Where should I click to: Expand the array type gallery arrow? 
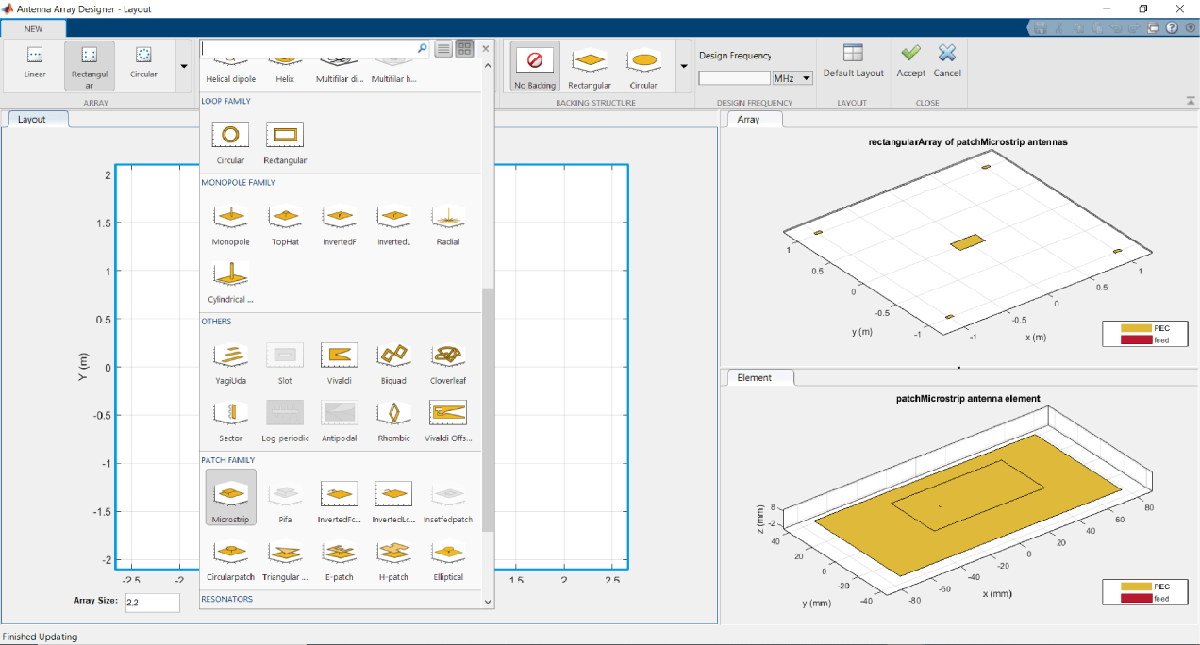pyautogui.click(x=184, y=67)
